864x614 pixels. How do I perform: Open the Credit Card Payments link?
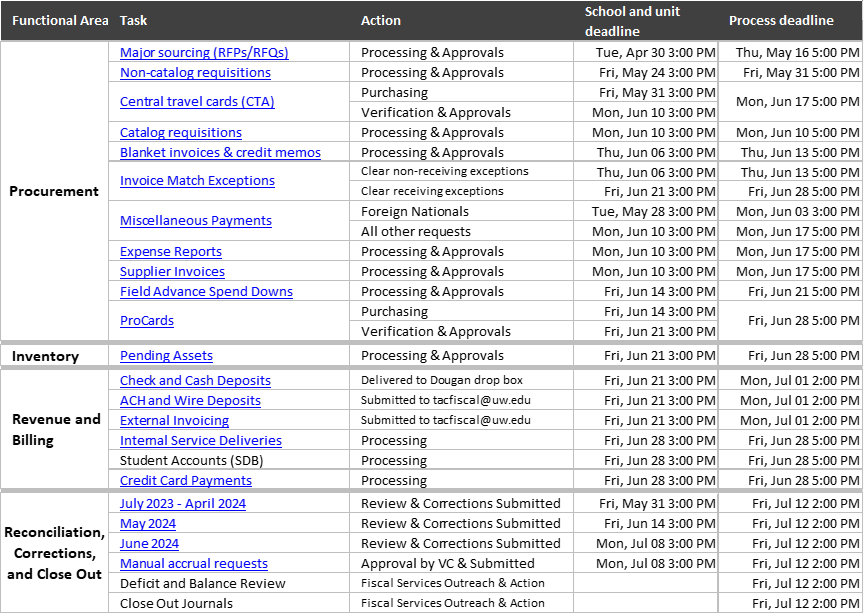pos(186,480)
